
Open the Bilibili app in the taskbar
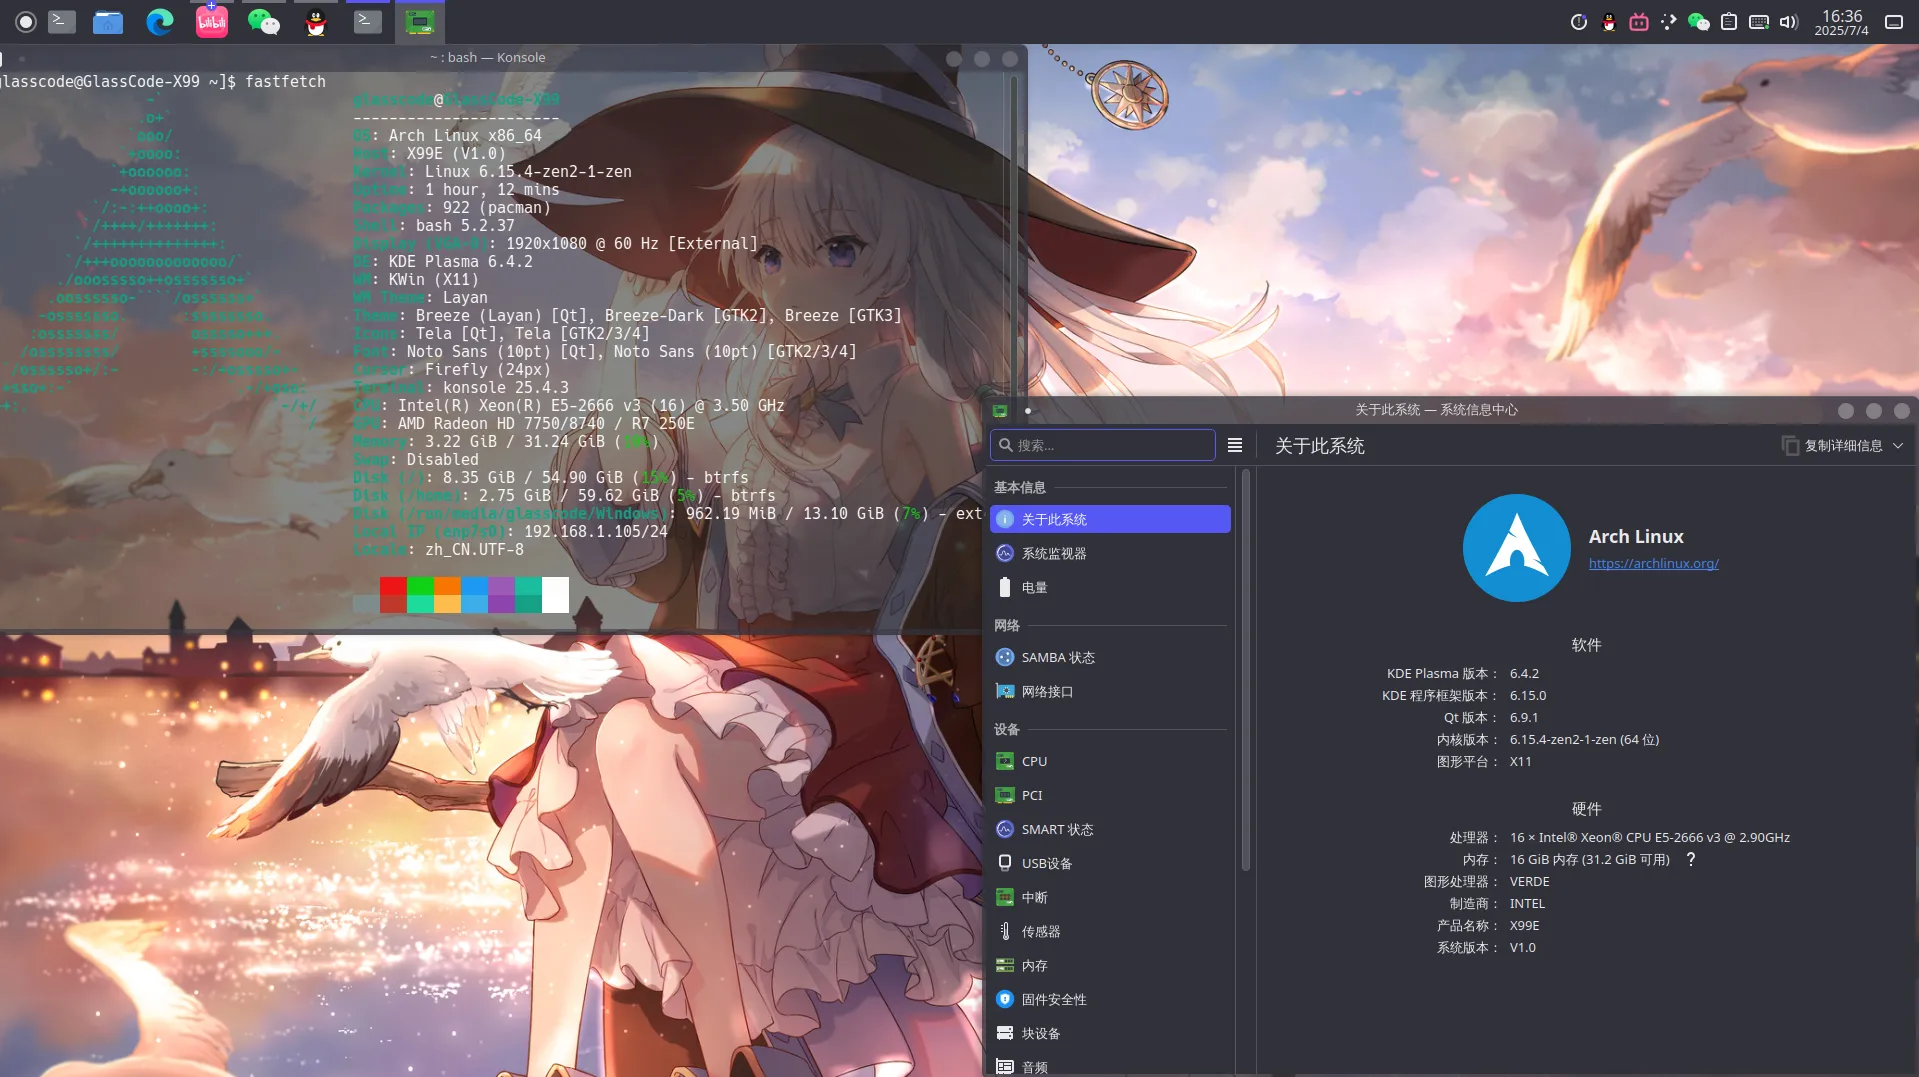[x=212, y=21]
